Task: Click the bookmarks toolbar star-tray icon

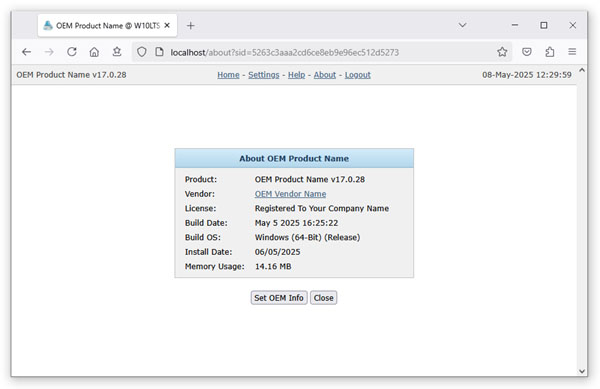Action: tap(117, 51)
